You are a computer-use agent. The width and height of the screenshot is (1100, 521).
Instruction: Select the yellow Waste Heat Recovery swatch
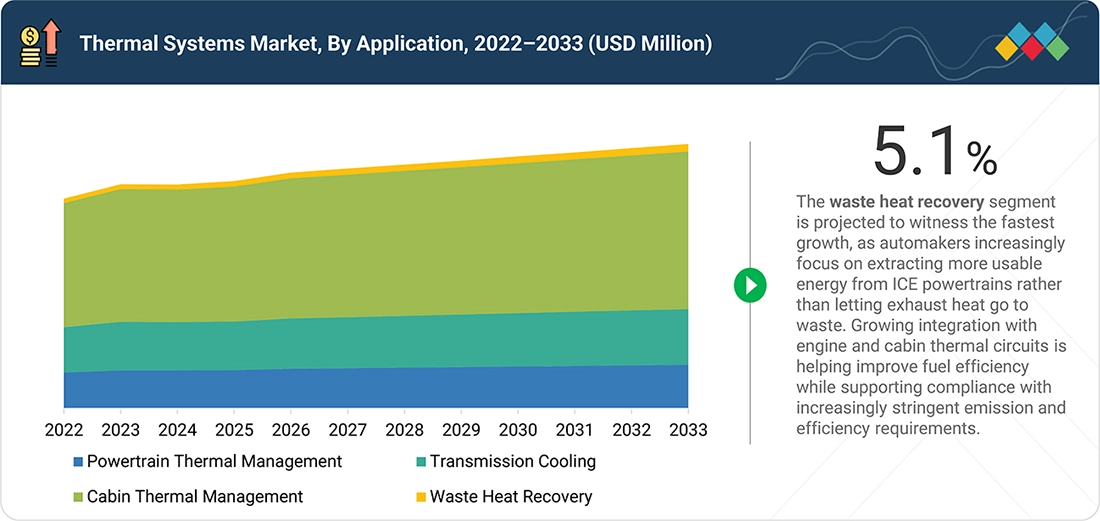point(421,497)
